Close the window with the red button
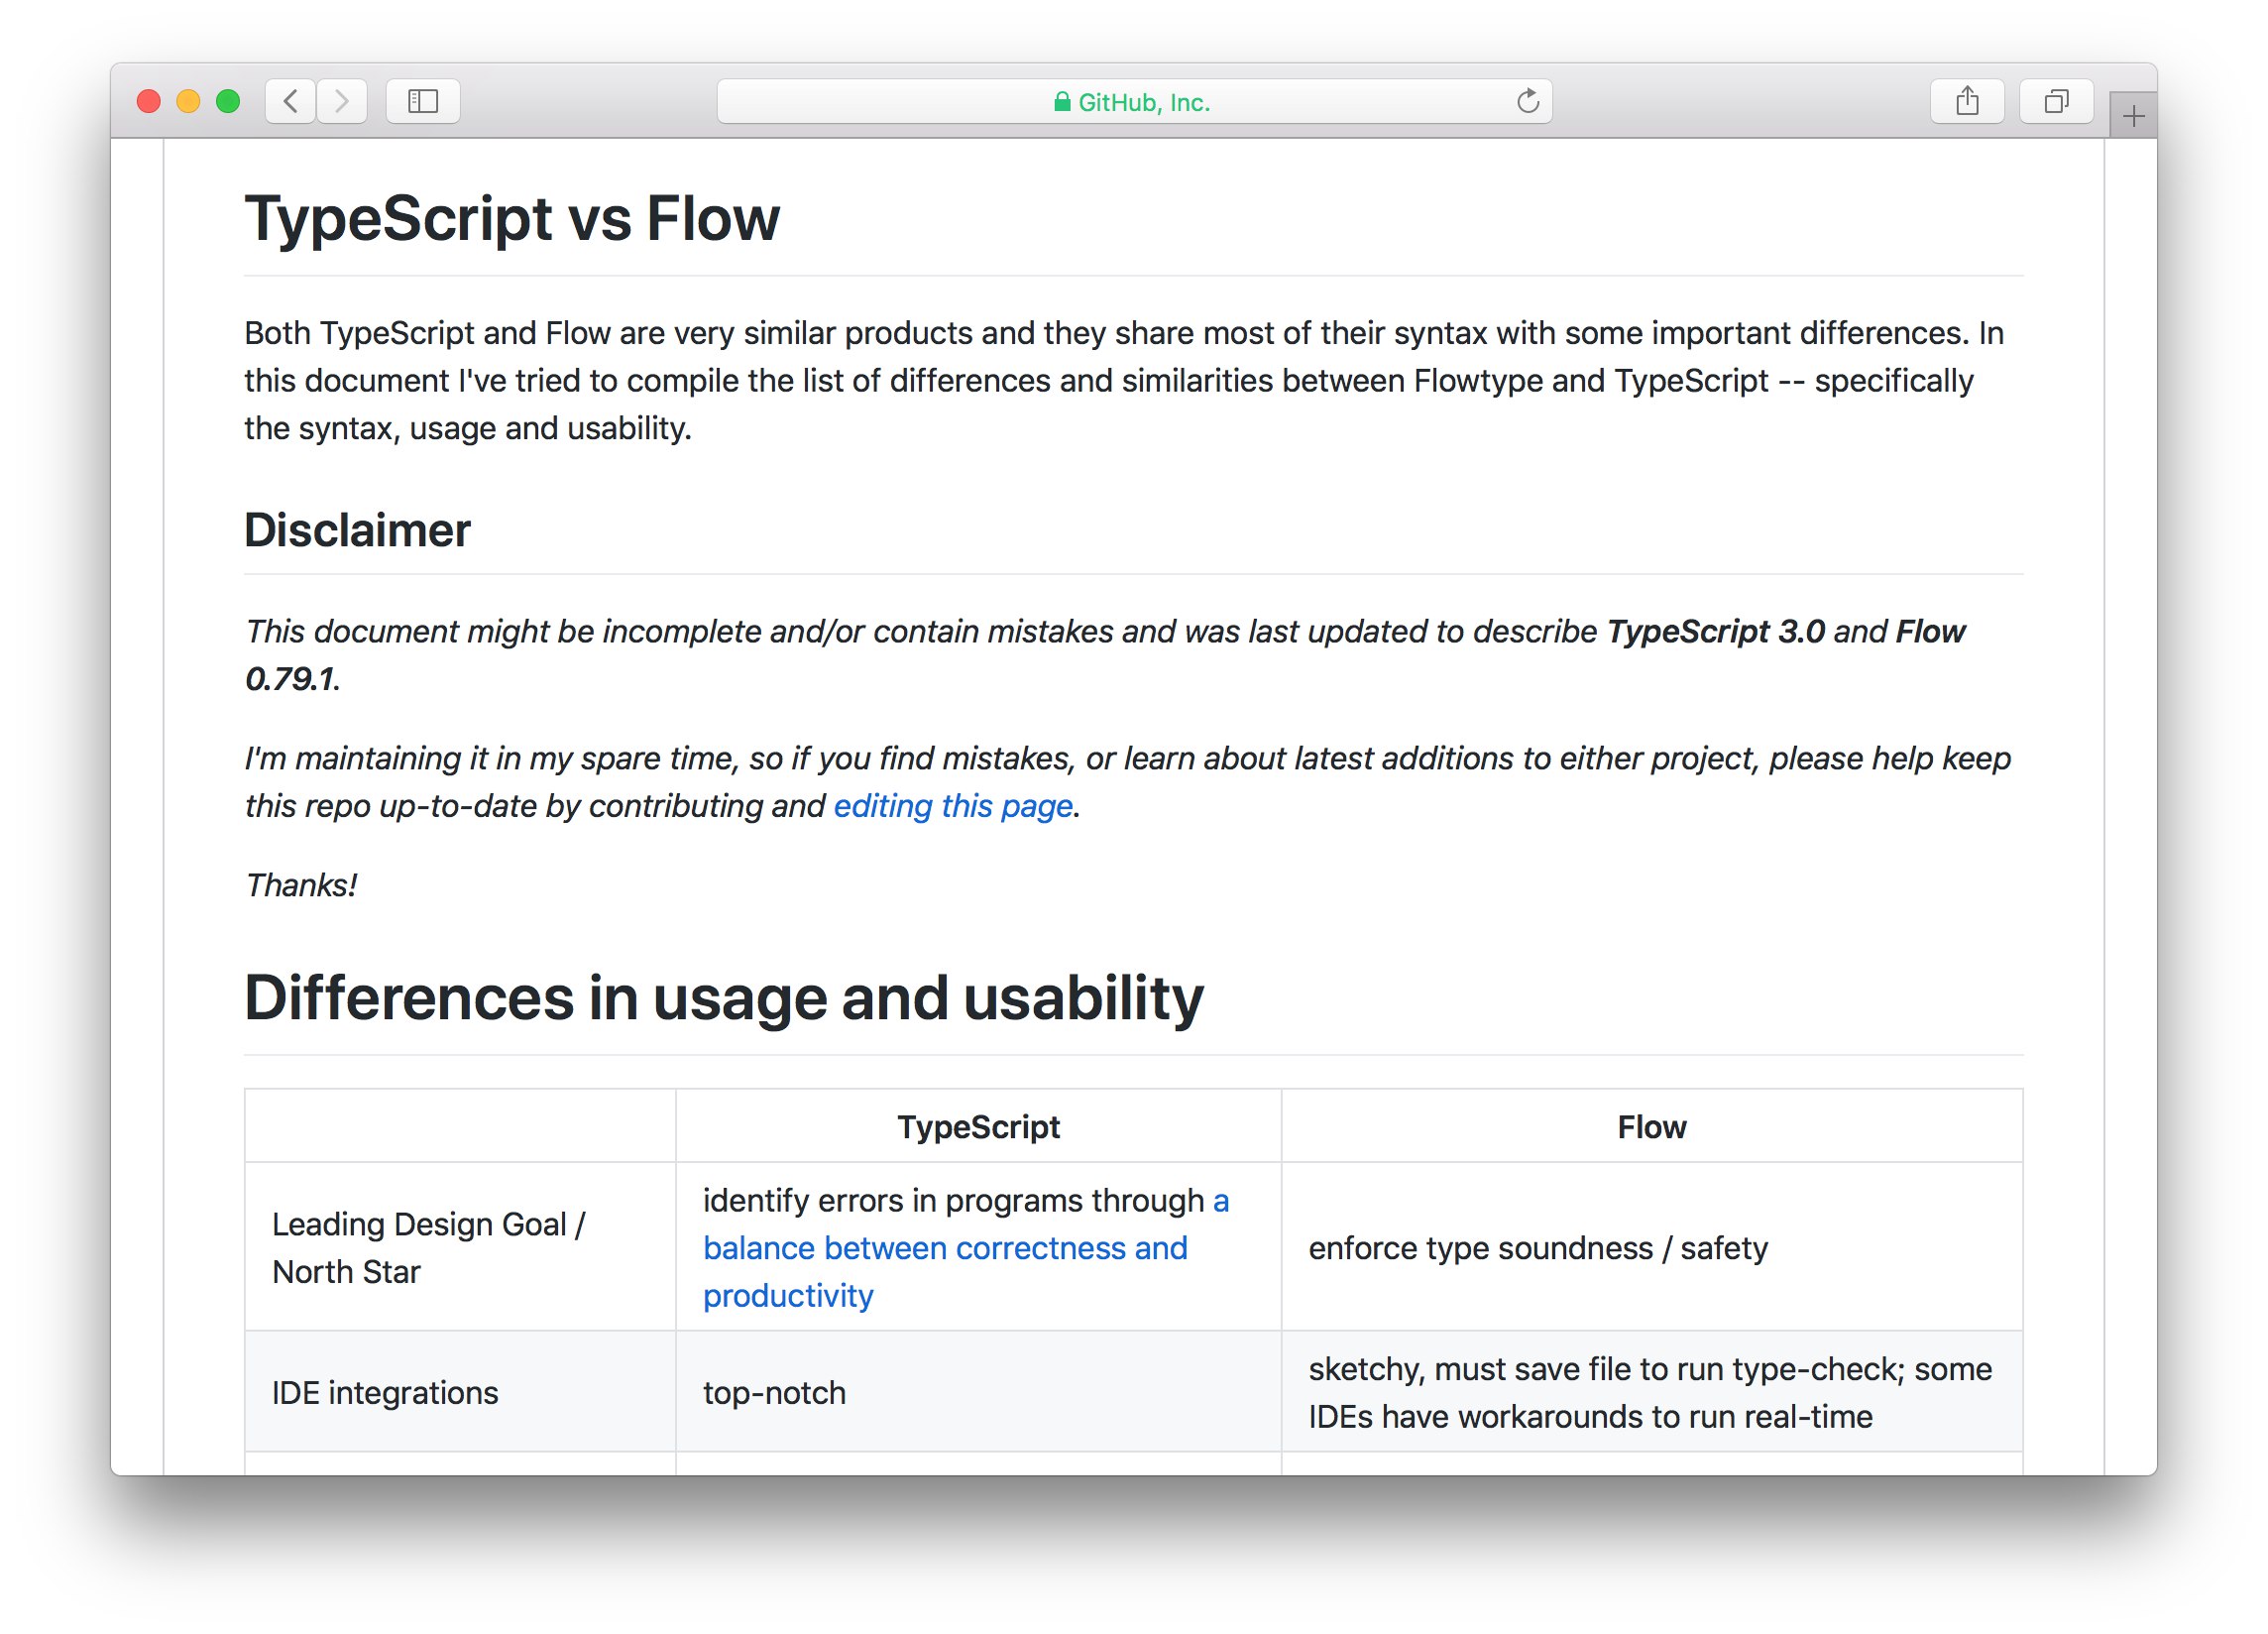 click(149, 101)
